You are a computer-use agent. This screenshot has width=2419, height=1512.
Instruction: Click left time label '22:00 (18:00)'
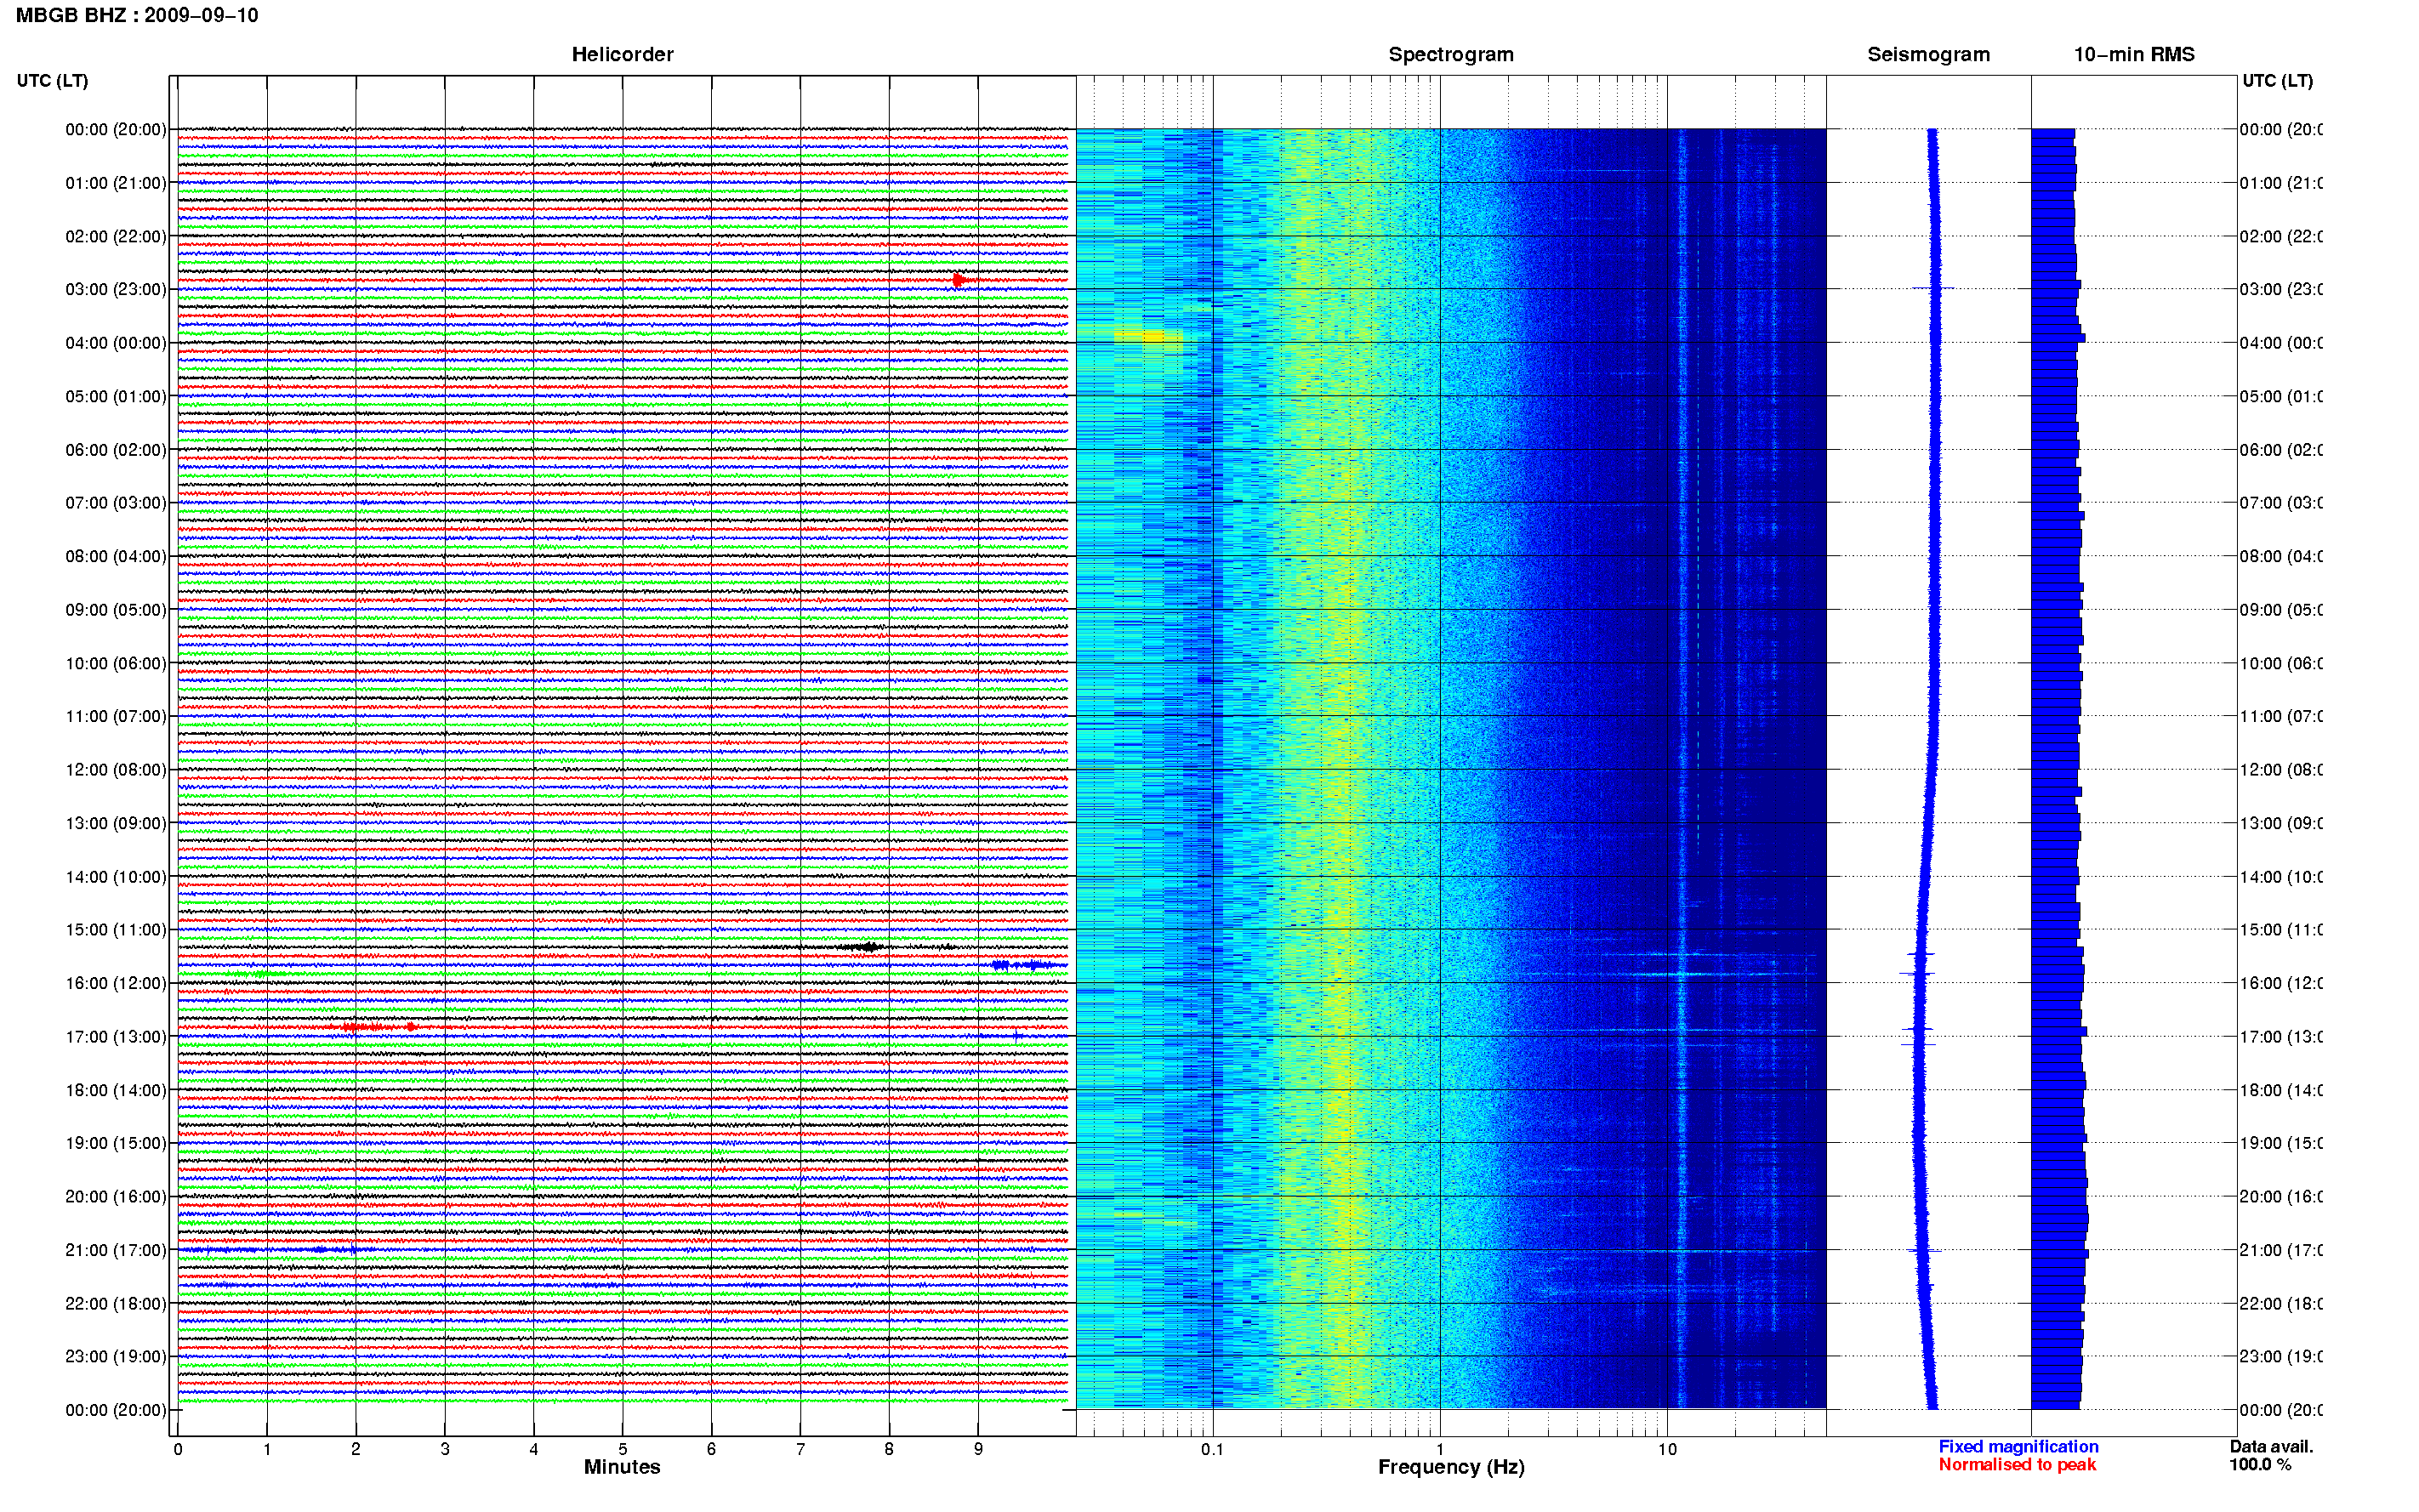pyautogui.click(x=116, y=1304)
